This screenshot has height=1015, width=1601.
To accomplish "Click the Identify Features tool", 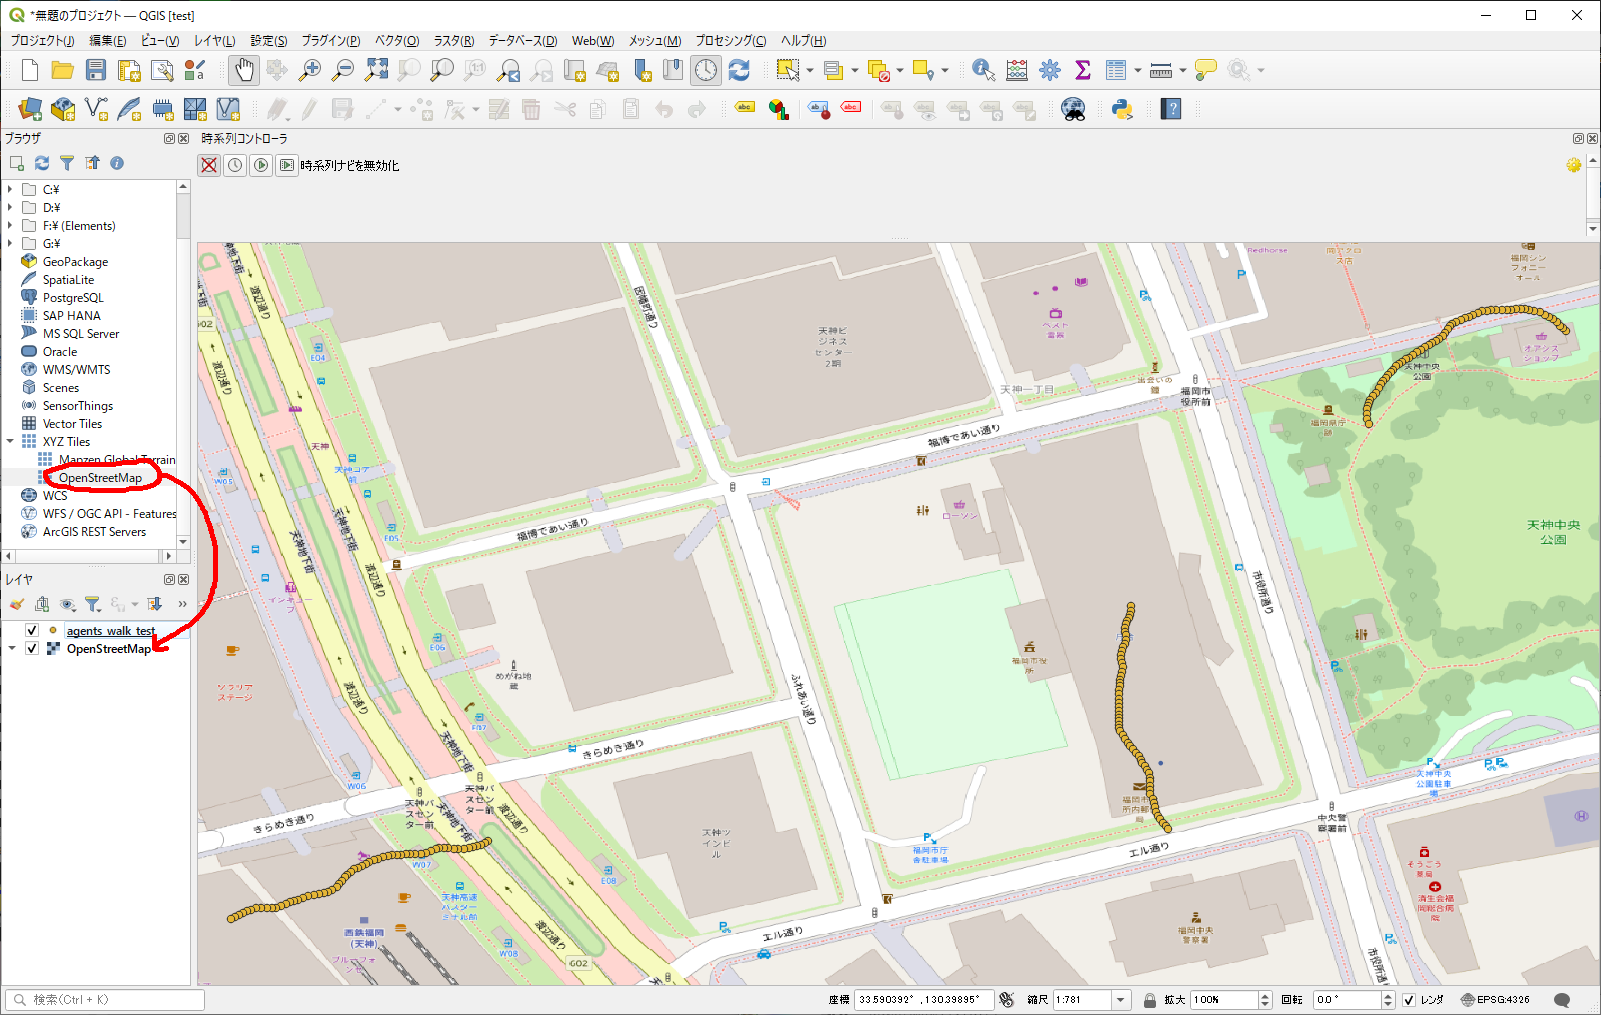I will (983, 70).
